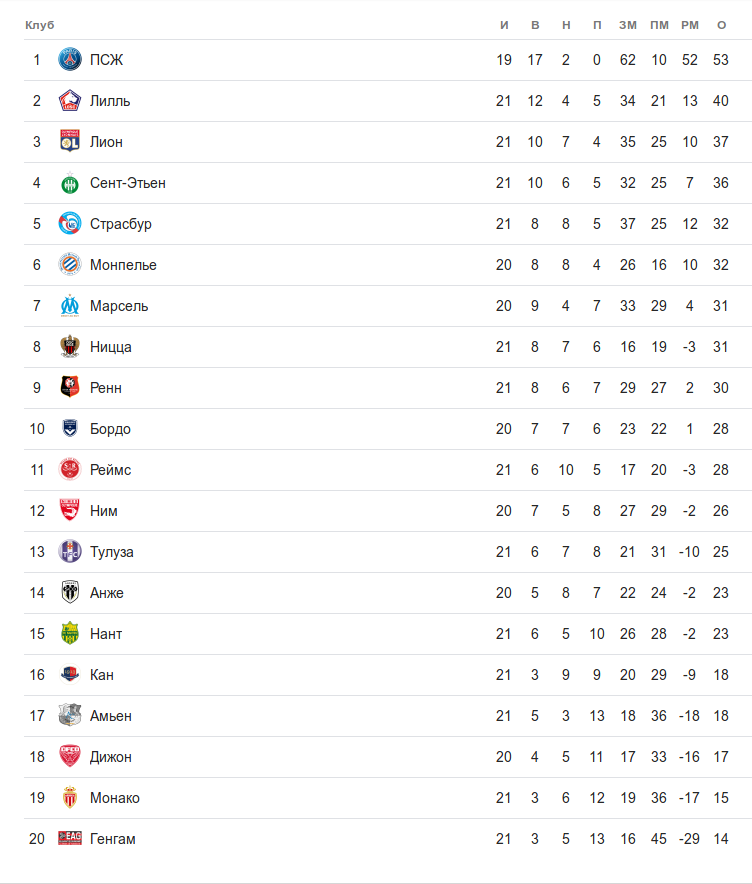Click the PSG club crest icon
Image resolution: width=752 pixels, height=884 pixels.
point(69,60)
